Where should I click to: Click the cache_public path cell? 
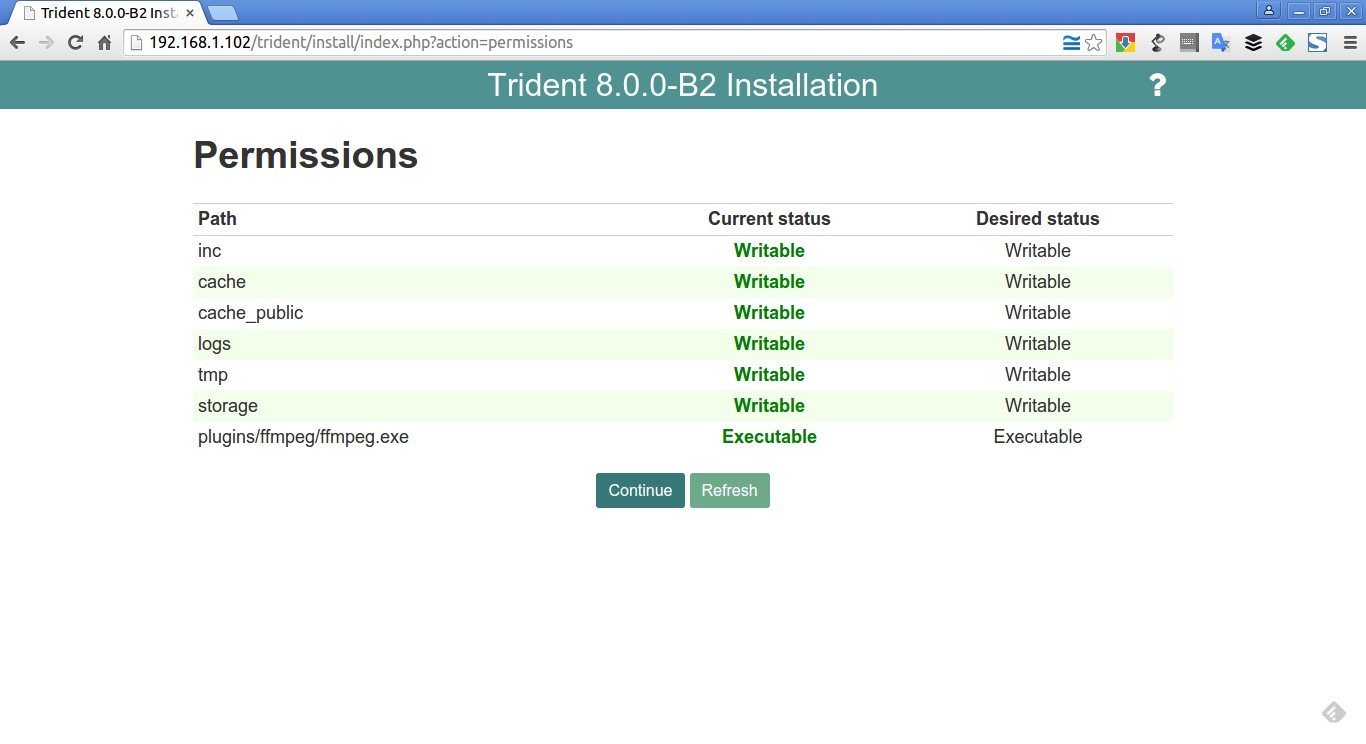(250, 312)
